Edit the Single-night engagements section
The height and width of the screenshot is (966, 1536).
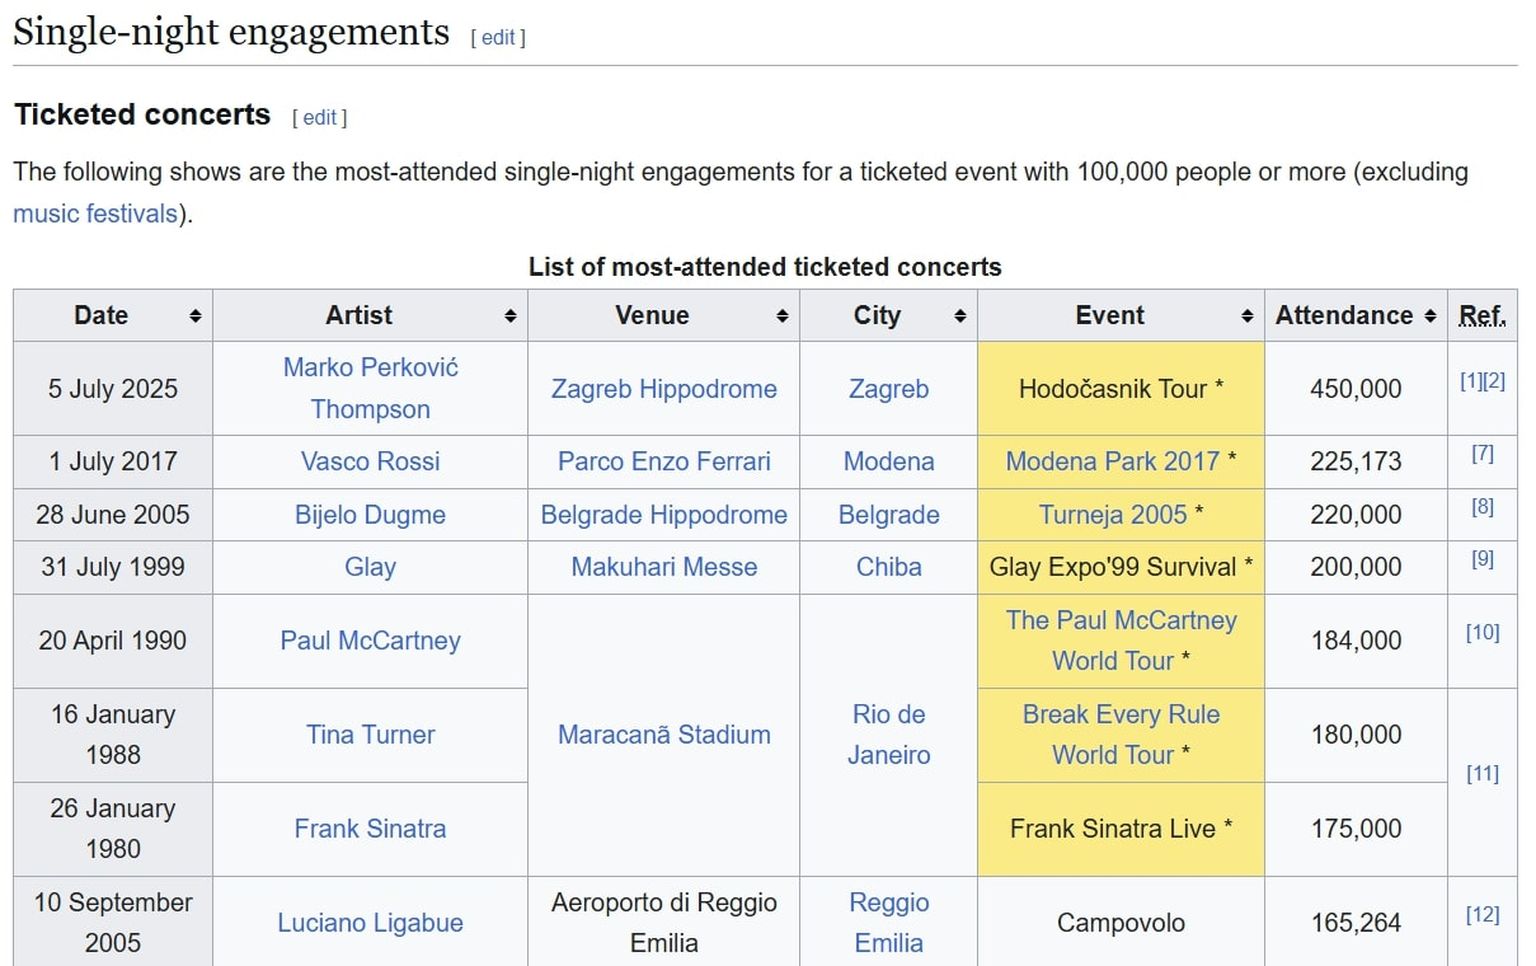(x=498, y=38)
